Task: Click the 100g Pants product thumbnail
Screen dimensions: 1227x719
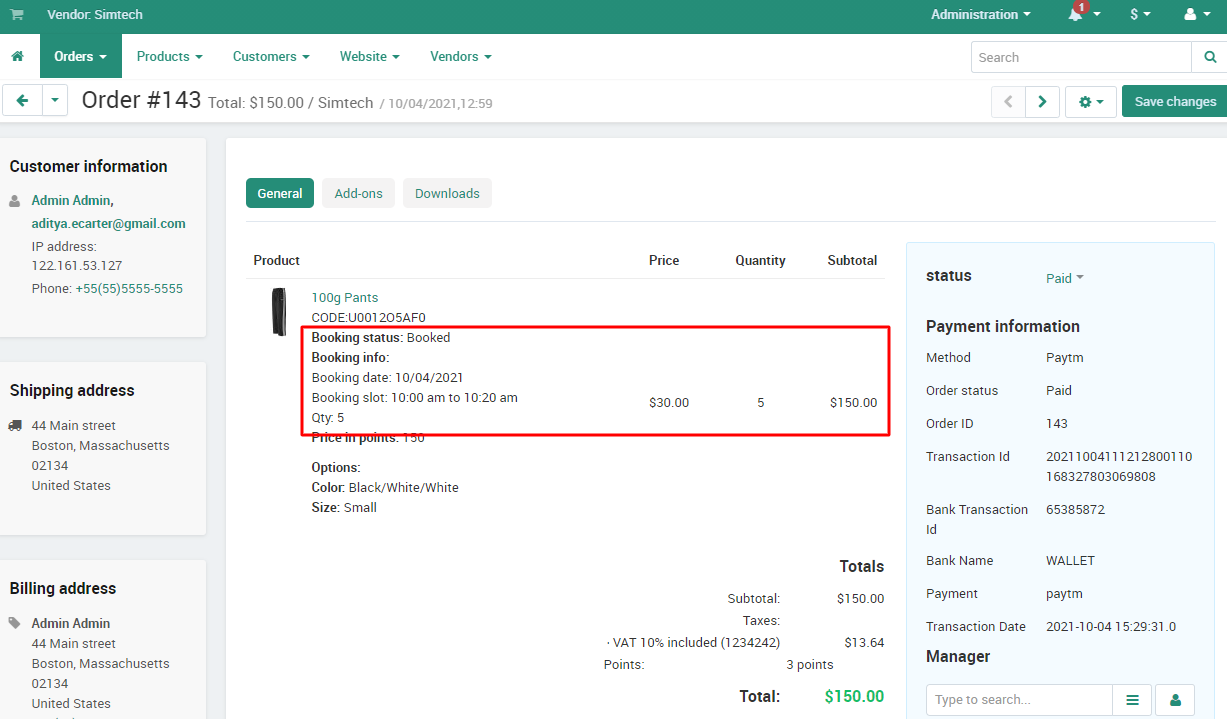Action: [279, 312]
